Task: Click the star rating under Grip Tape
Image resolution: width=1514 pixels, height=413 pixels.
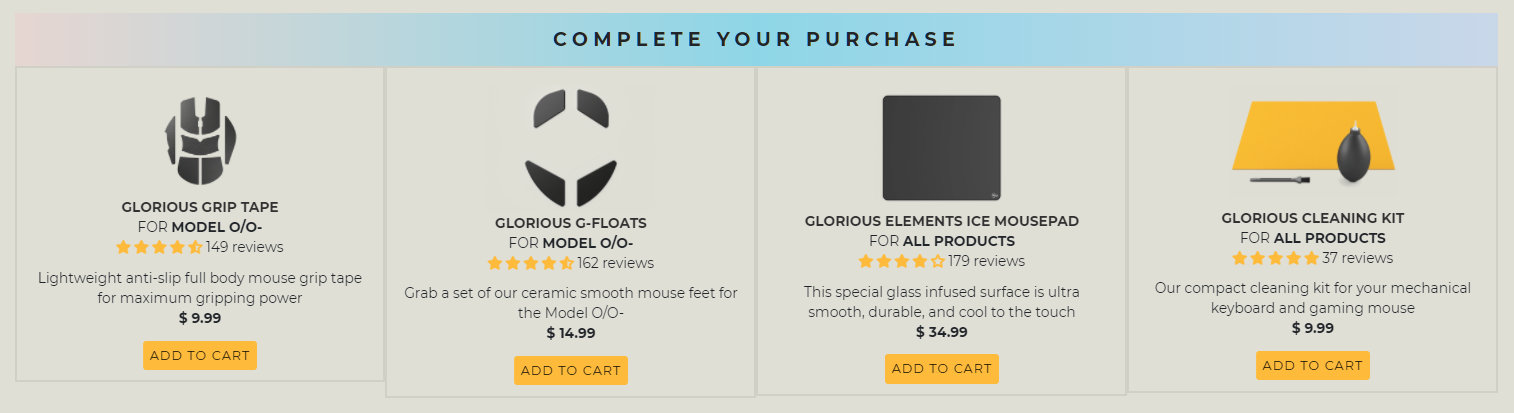Action: 159,247
